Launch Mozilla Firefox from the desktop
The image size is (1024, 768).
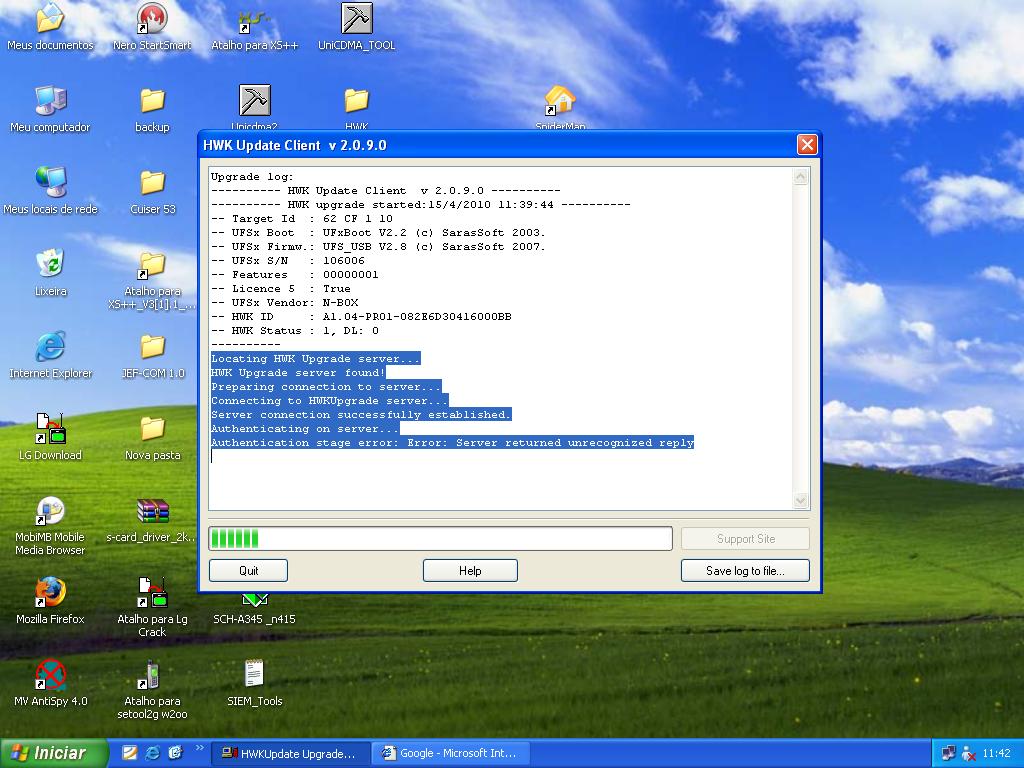(x=50, y=601)
